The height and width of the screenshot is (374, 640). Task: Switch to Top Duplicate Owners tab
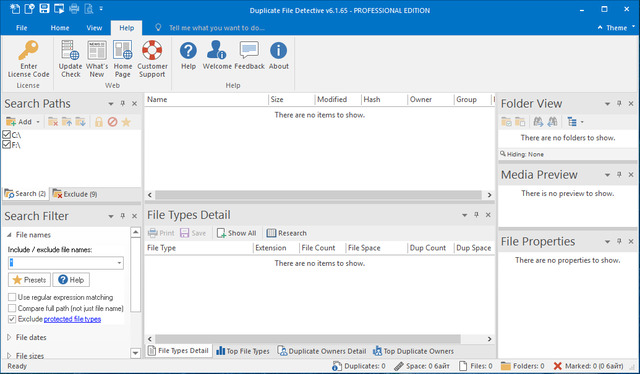pyautogui.click(x=413, y=351)
